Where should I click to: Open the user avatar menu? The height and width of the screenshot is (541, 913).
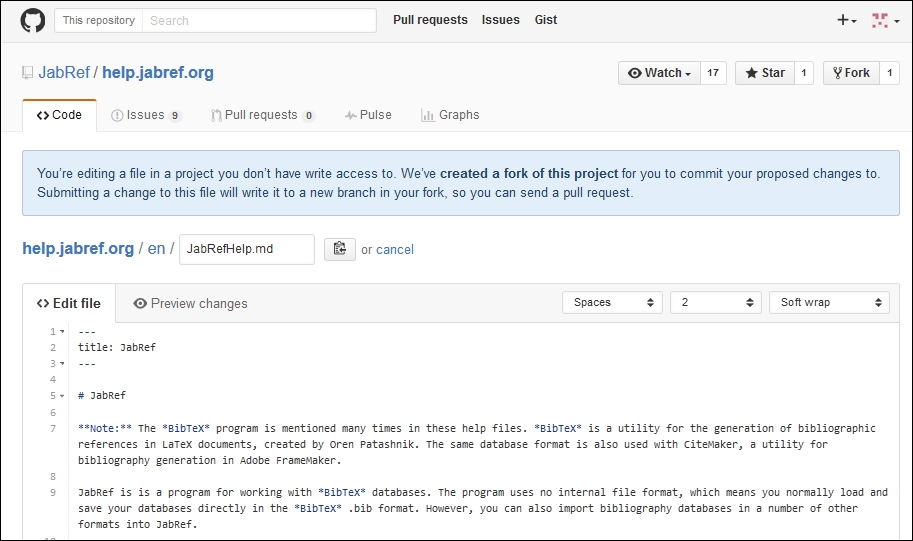tap(884, 20)
